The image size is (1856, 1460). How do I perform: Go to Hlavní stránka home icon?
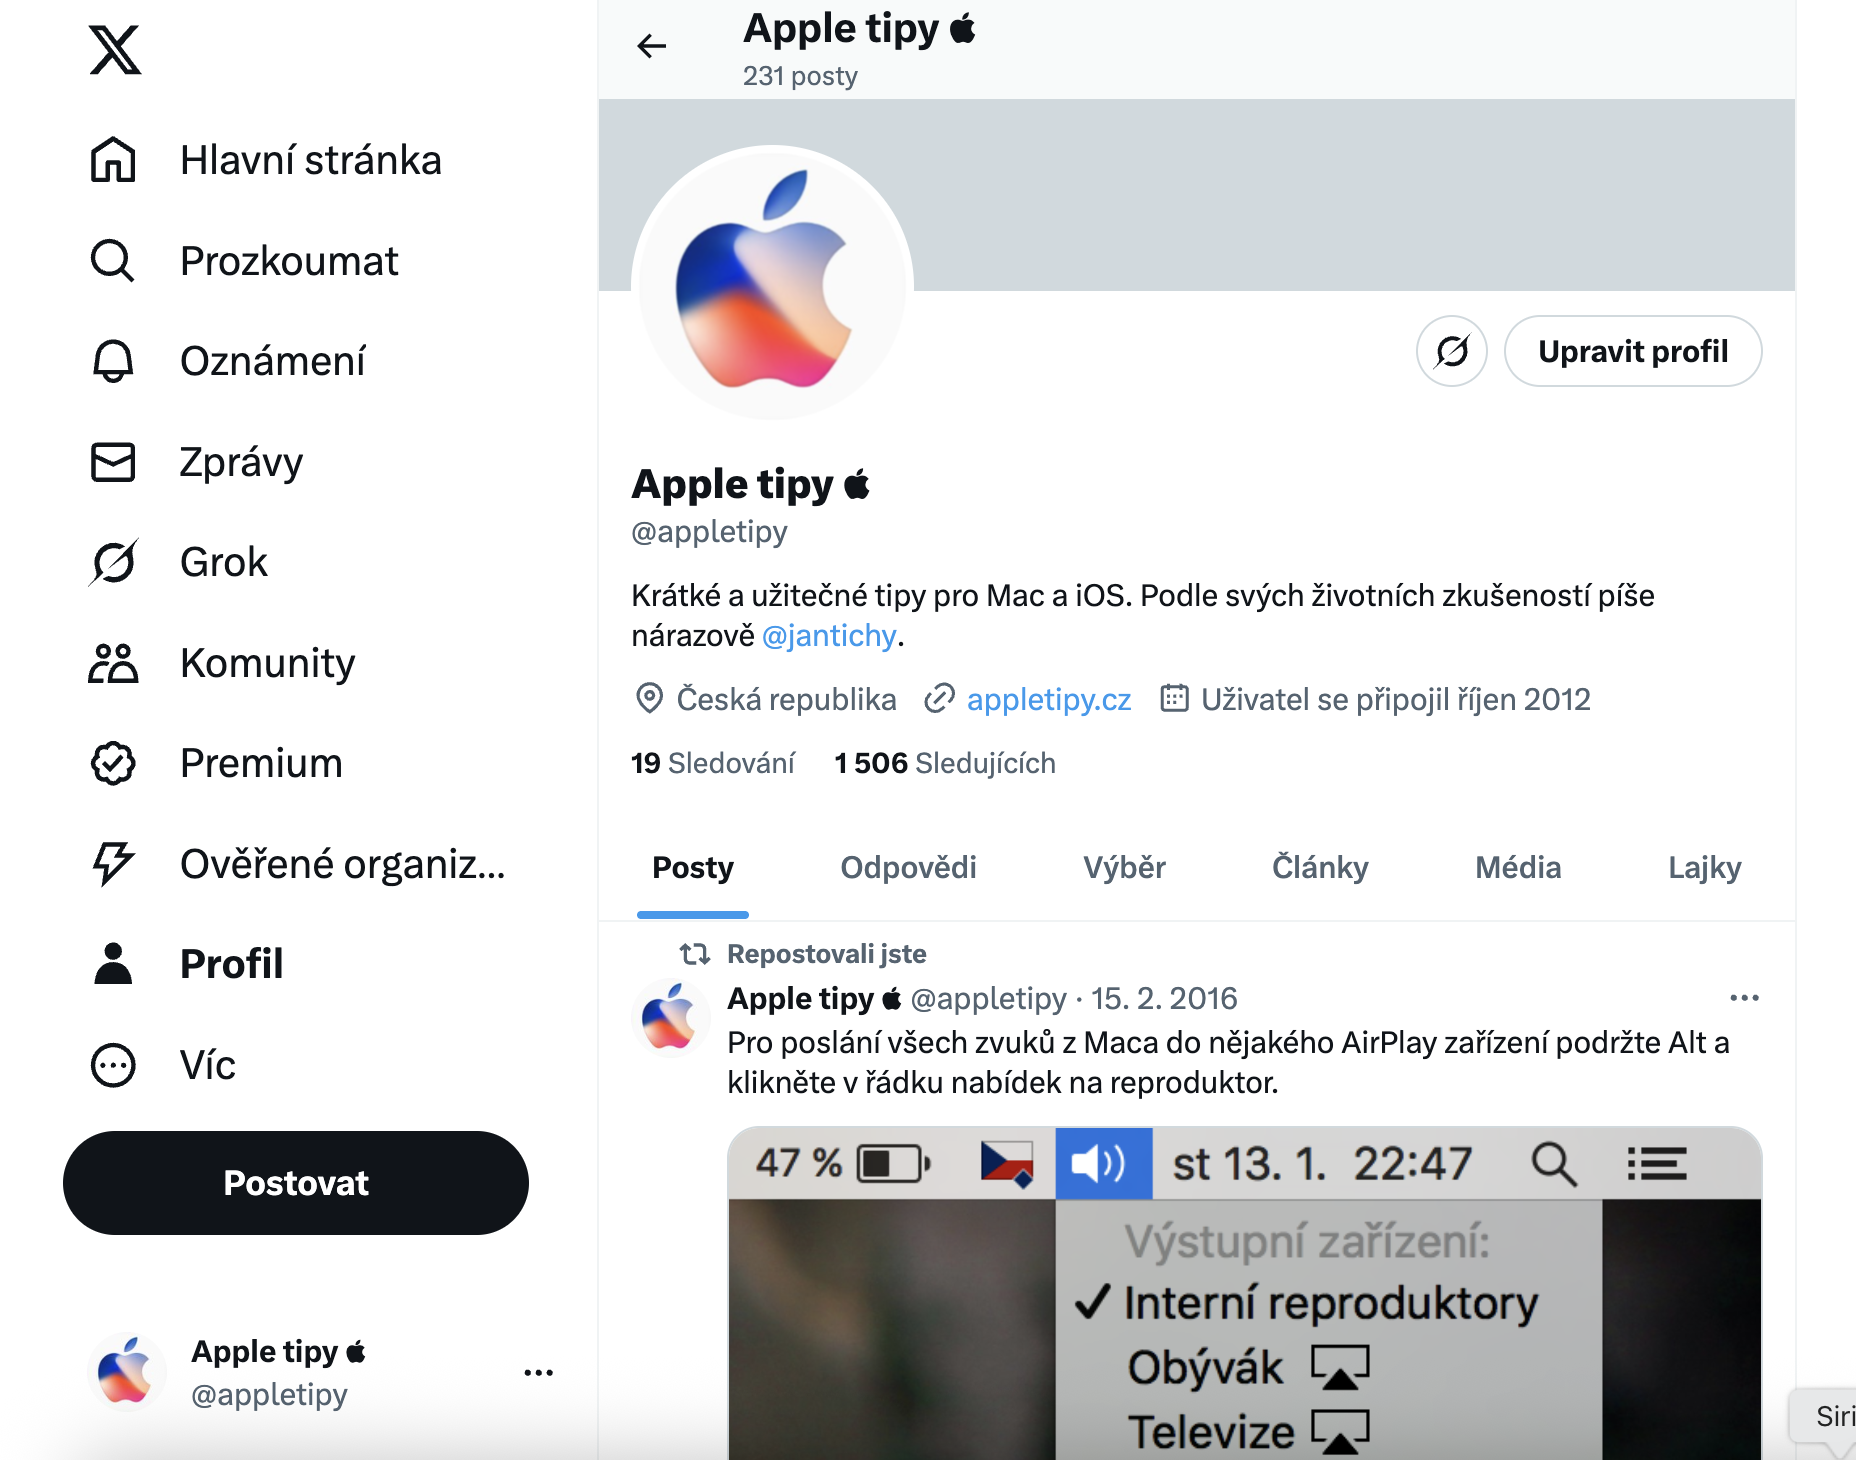113,160
